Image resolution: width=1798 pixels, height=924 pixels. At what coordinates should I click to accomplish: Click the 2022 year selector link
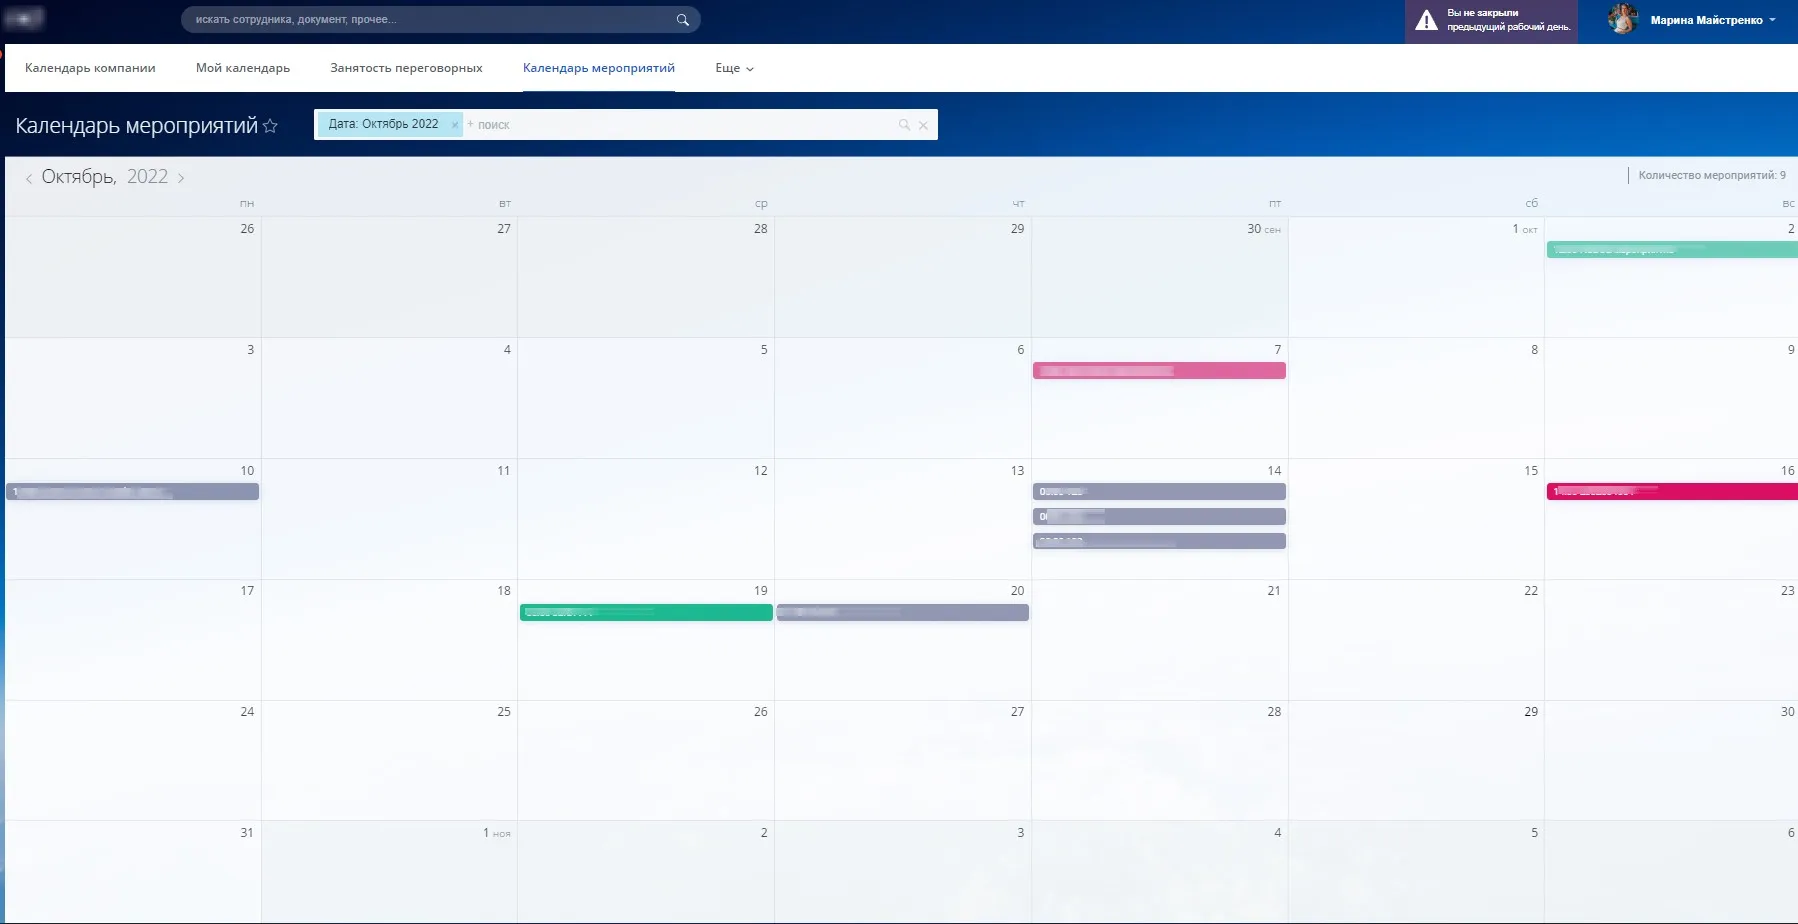coord(147,177)
